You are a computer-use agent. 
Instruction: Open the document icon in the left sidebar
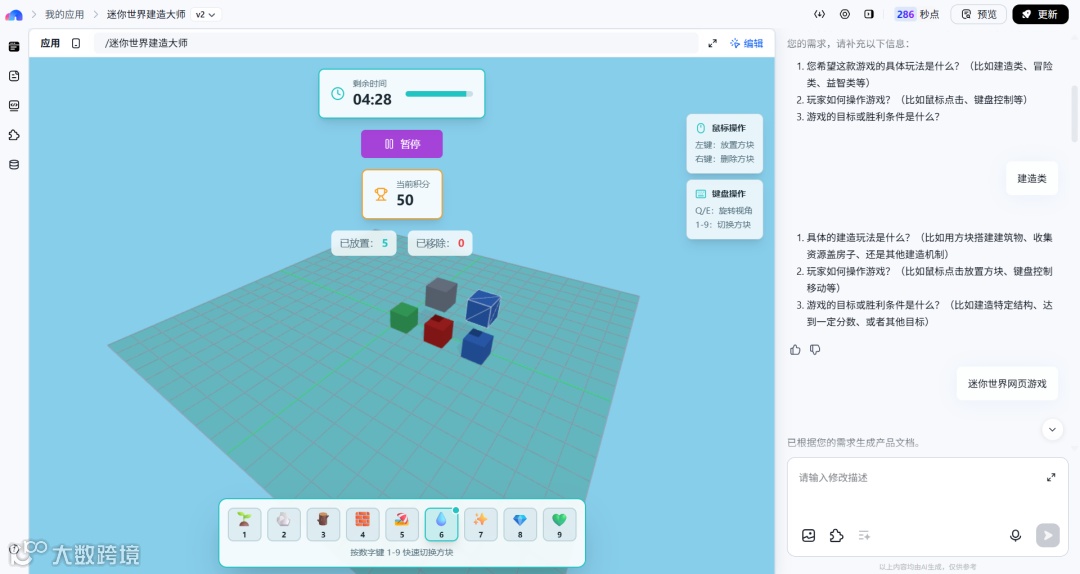(x=14, y=76)
